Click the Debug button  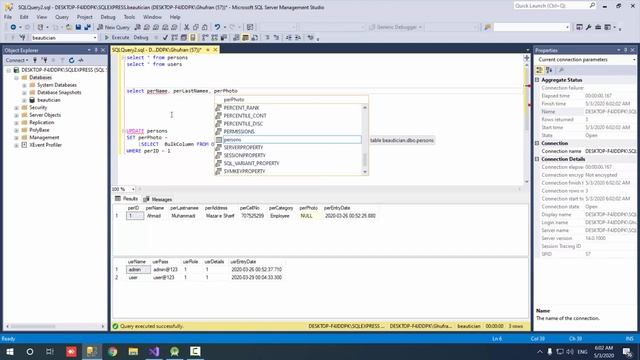click(x=141, y=38)
